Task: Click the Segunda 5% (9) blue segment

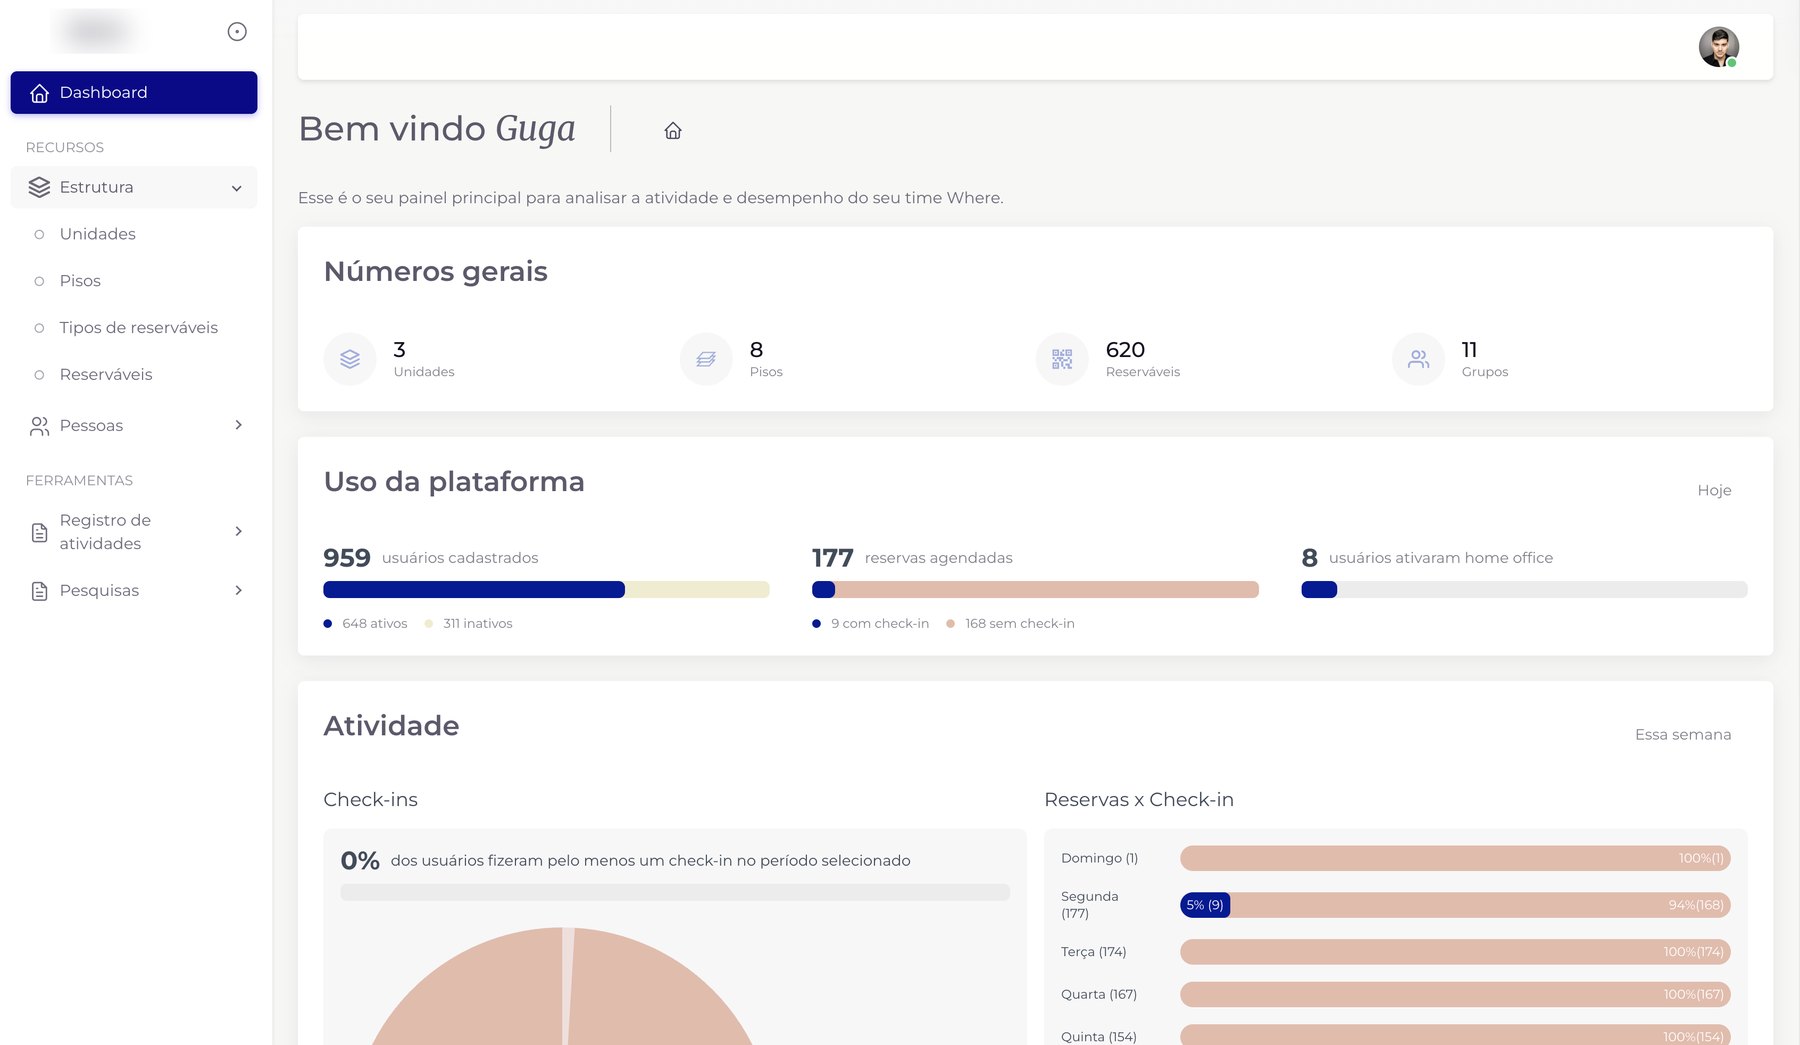Action: pyautogui.click(x=1205, y=905)
